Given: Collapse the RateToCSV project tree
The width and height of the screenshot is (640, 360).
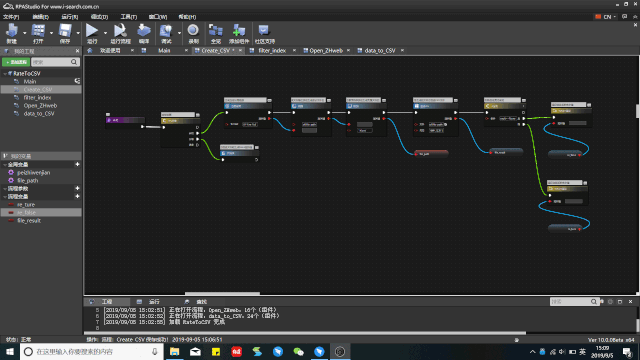Looking at the screenshot, I should [5, 73].
